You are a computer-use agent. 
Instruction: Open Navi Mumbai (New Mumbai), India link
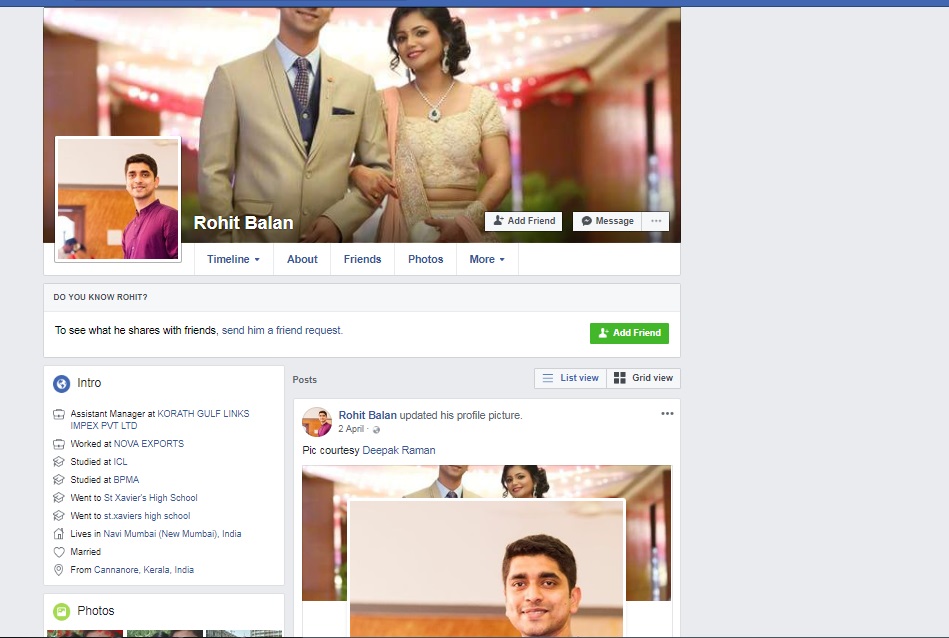(x=172, y=534)
